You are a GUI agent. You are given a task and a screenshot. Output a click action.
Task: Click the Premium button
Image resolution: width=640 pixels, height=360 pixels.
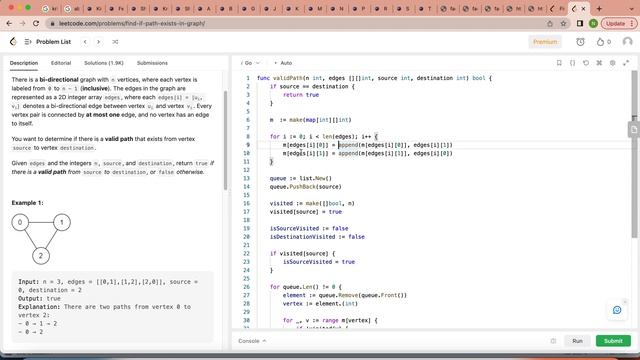pos(545,42)
